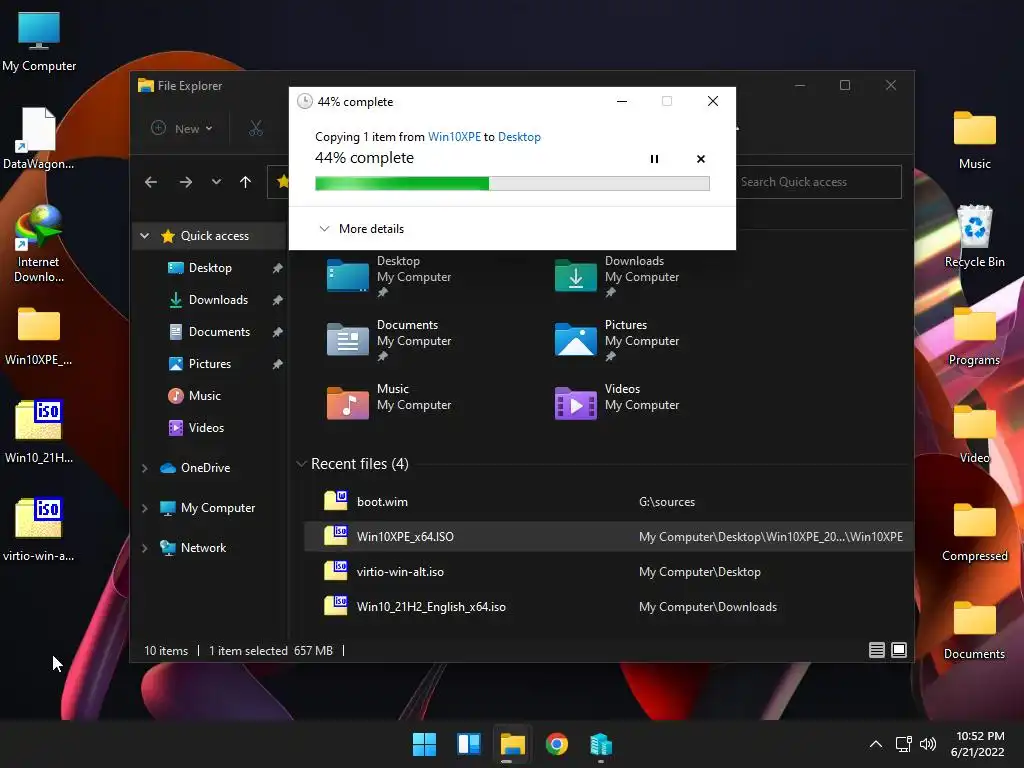Minimize the copy progress dialog

[x=622, y=101]
